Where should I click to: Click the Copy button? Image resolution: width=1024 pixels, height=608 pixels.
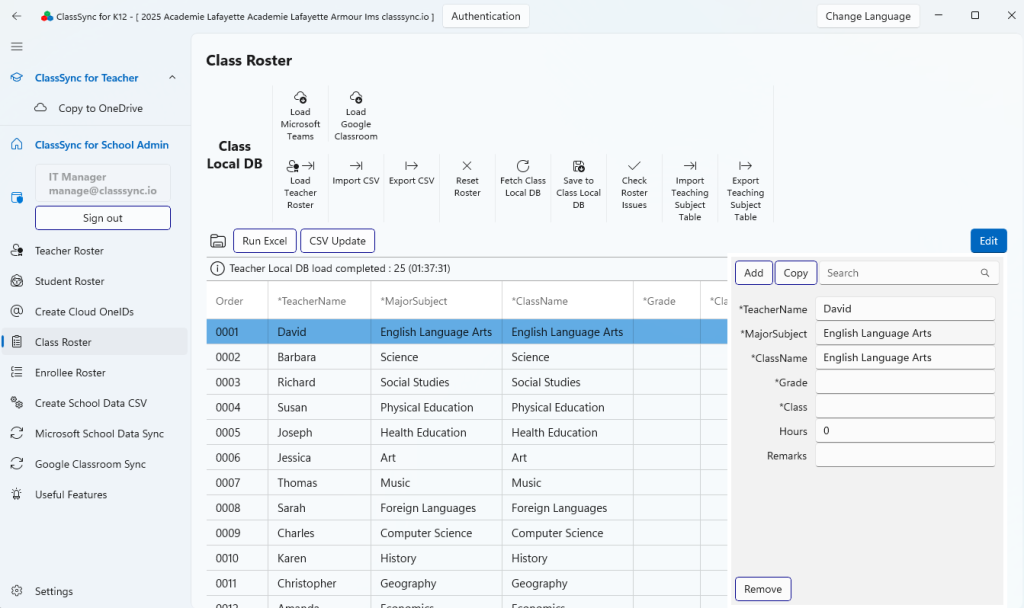(x=795, y=273)
